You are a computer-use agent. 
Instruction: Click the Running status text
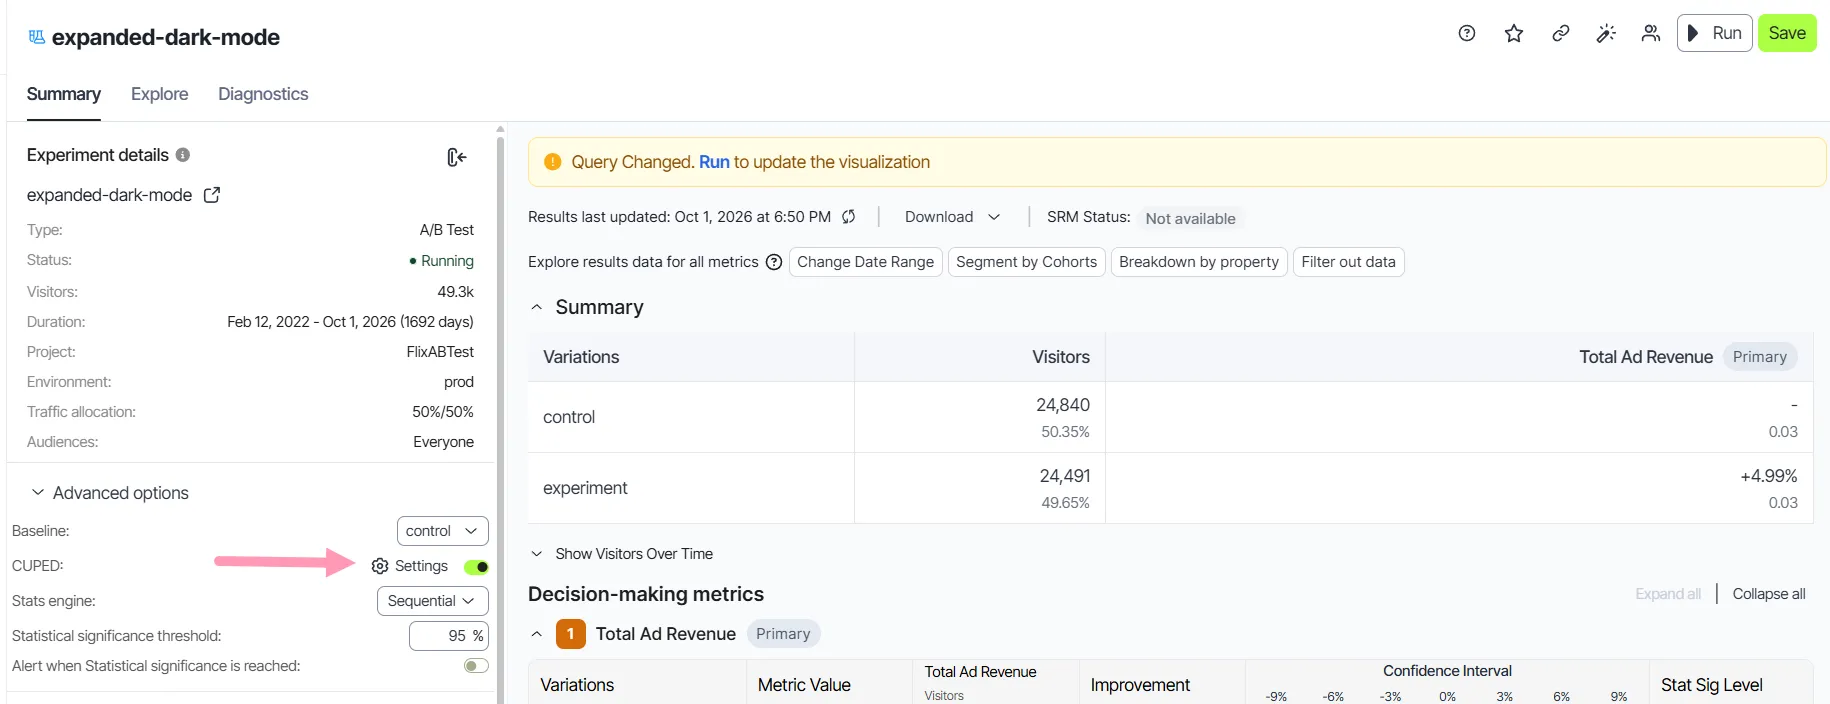click(447, 261)
